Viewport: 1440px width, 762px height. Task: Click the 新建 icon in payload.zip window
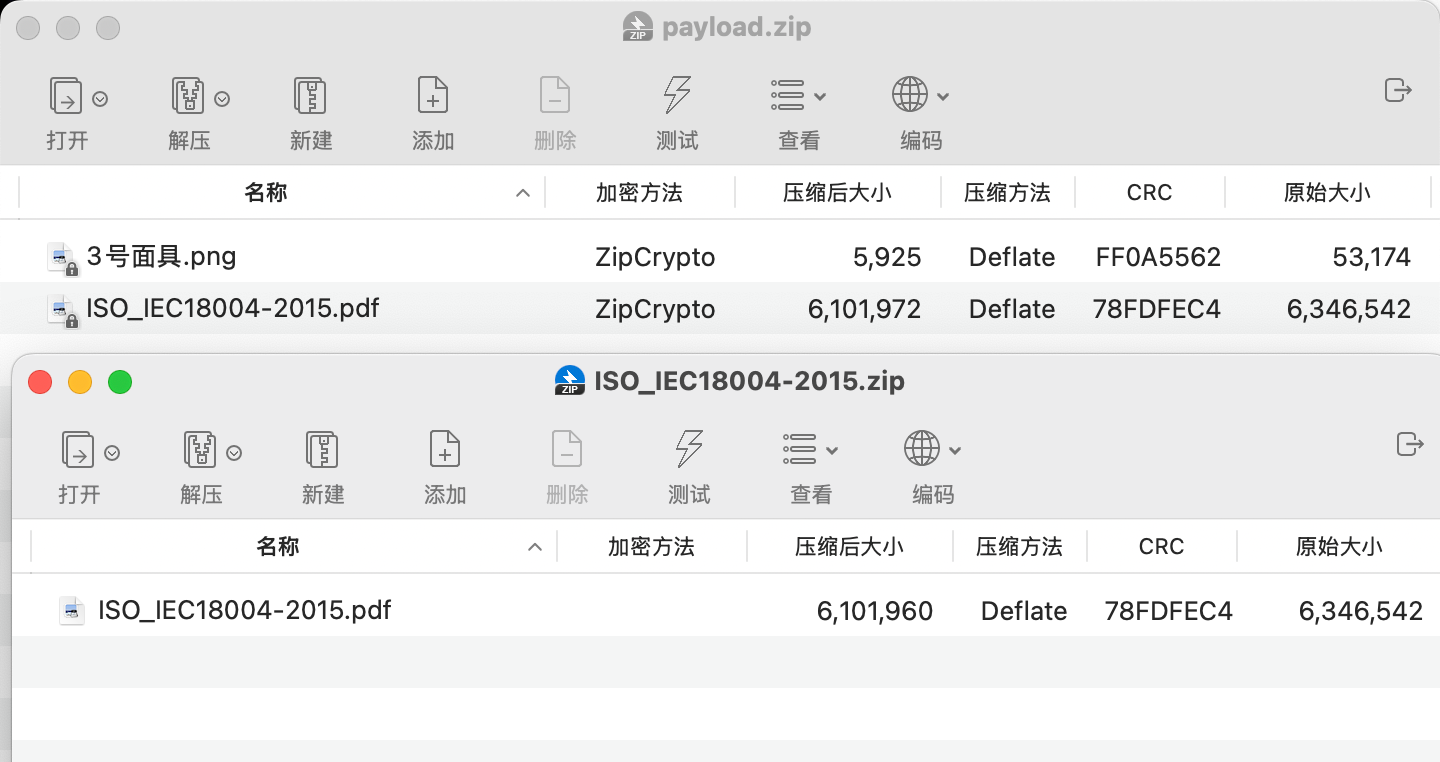[310, 96]
